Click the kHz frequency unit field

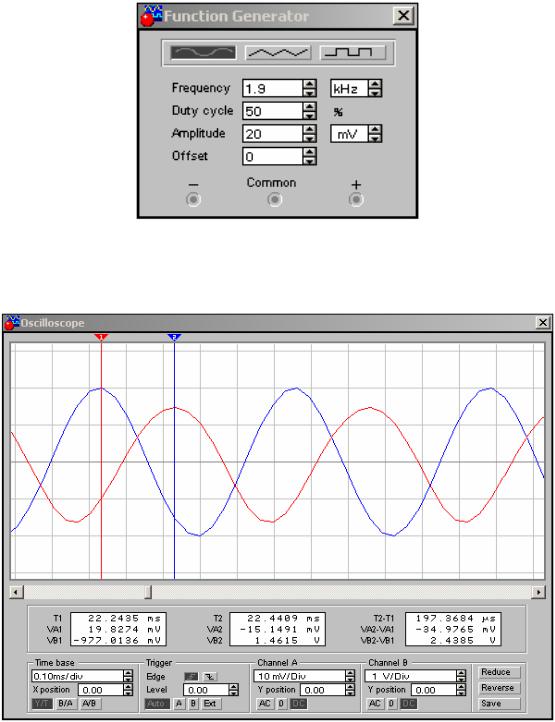click(x=349, y=88)
